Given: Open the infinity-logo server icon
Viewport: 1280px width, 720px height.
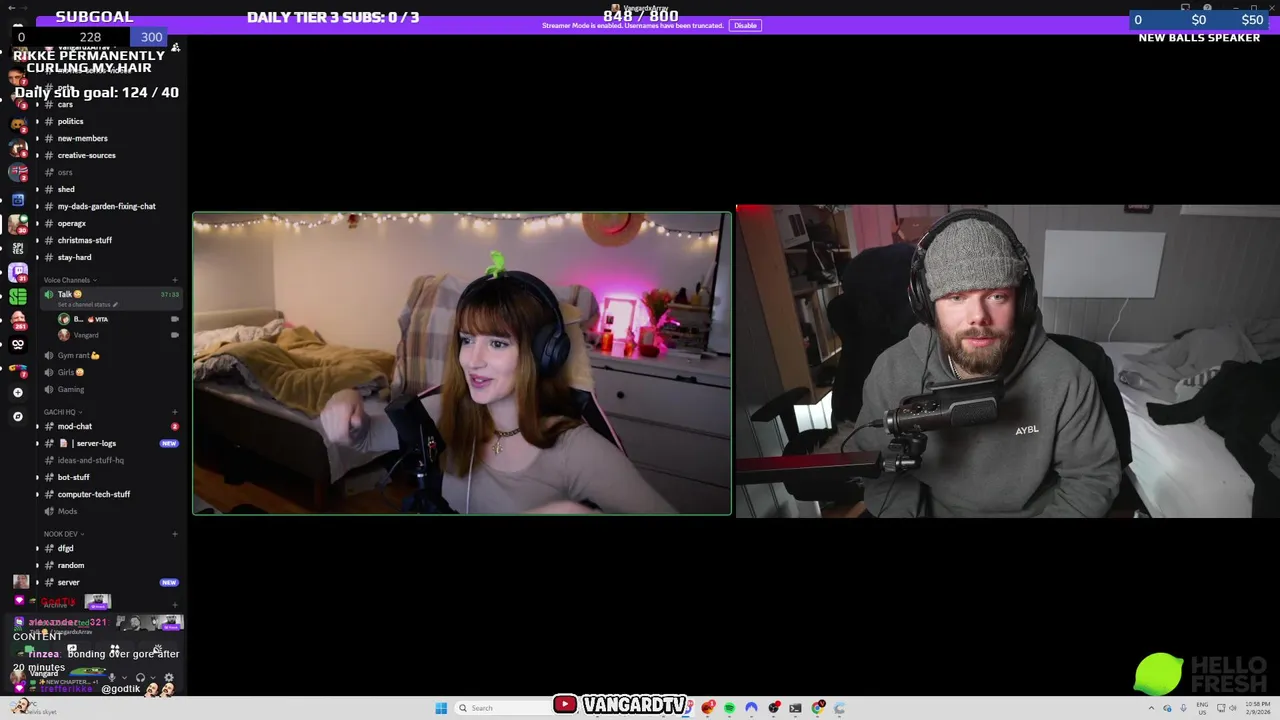Looking at the screenshot, I should coord(18,344).
